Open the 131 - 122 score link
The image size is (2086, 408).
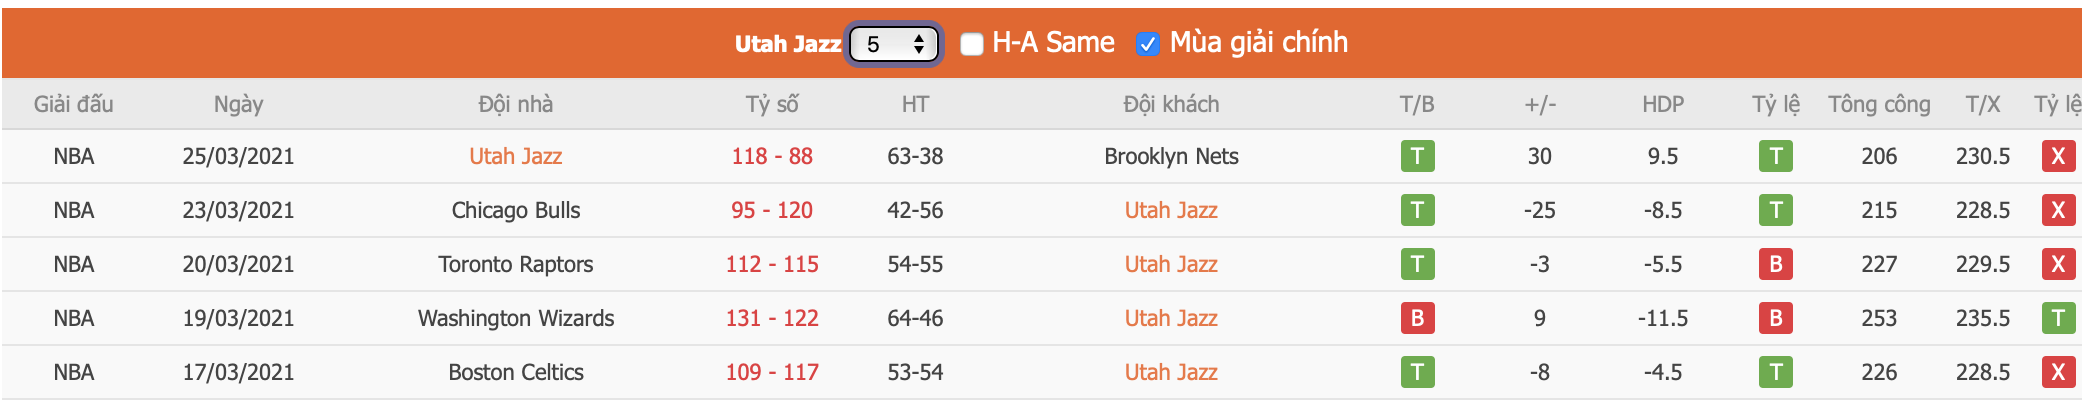click(771, 318)
